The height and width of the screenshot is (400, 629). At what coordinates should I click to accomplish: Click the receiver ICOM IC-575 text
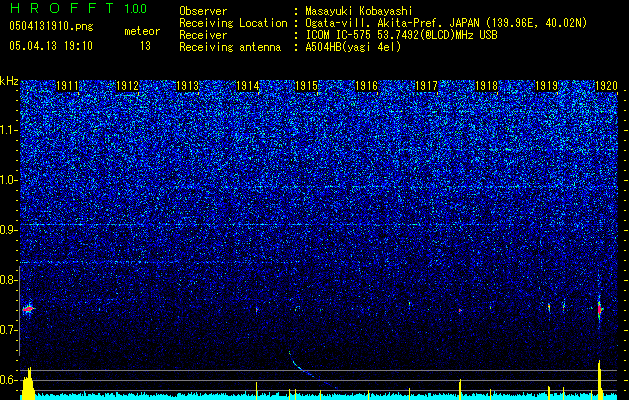click(x=401, y=35)
